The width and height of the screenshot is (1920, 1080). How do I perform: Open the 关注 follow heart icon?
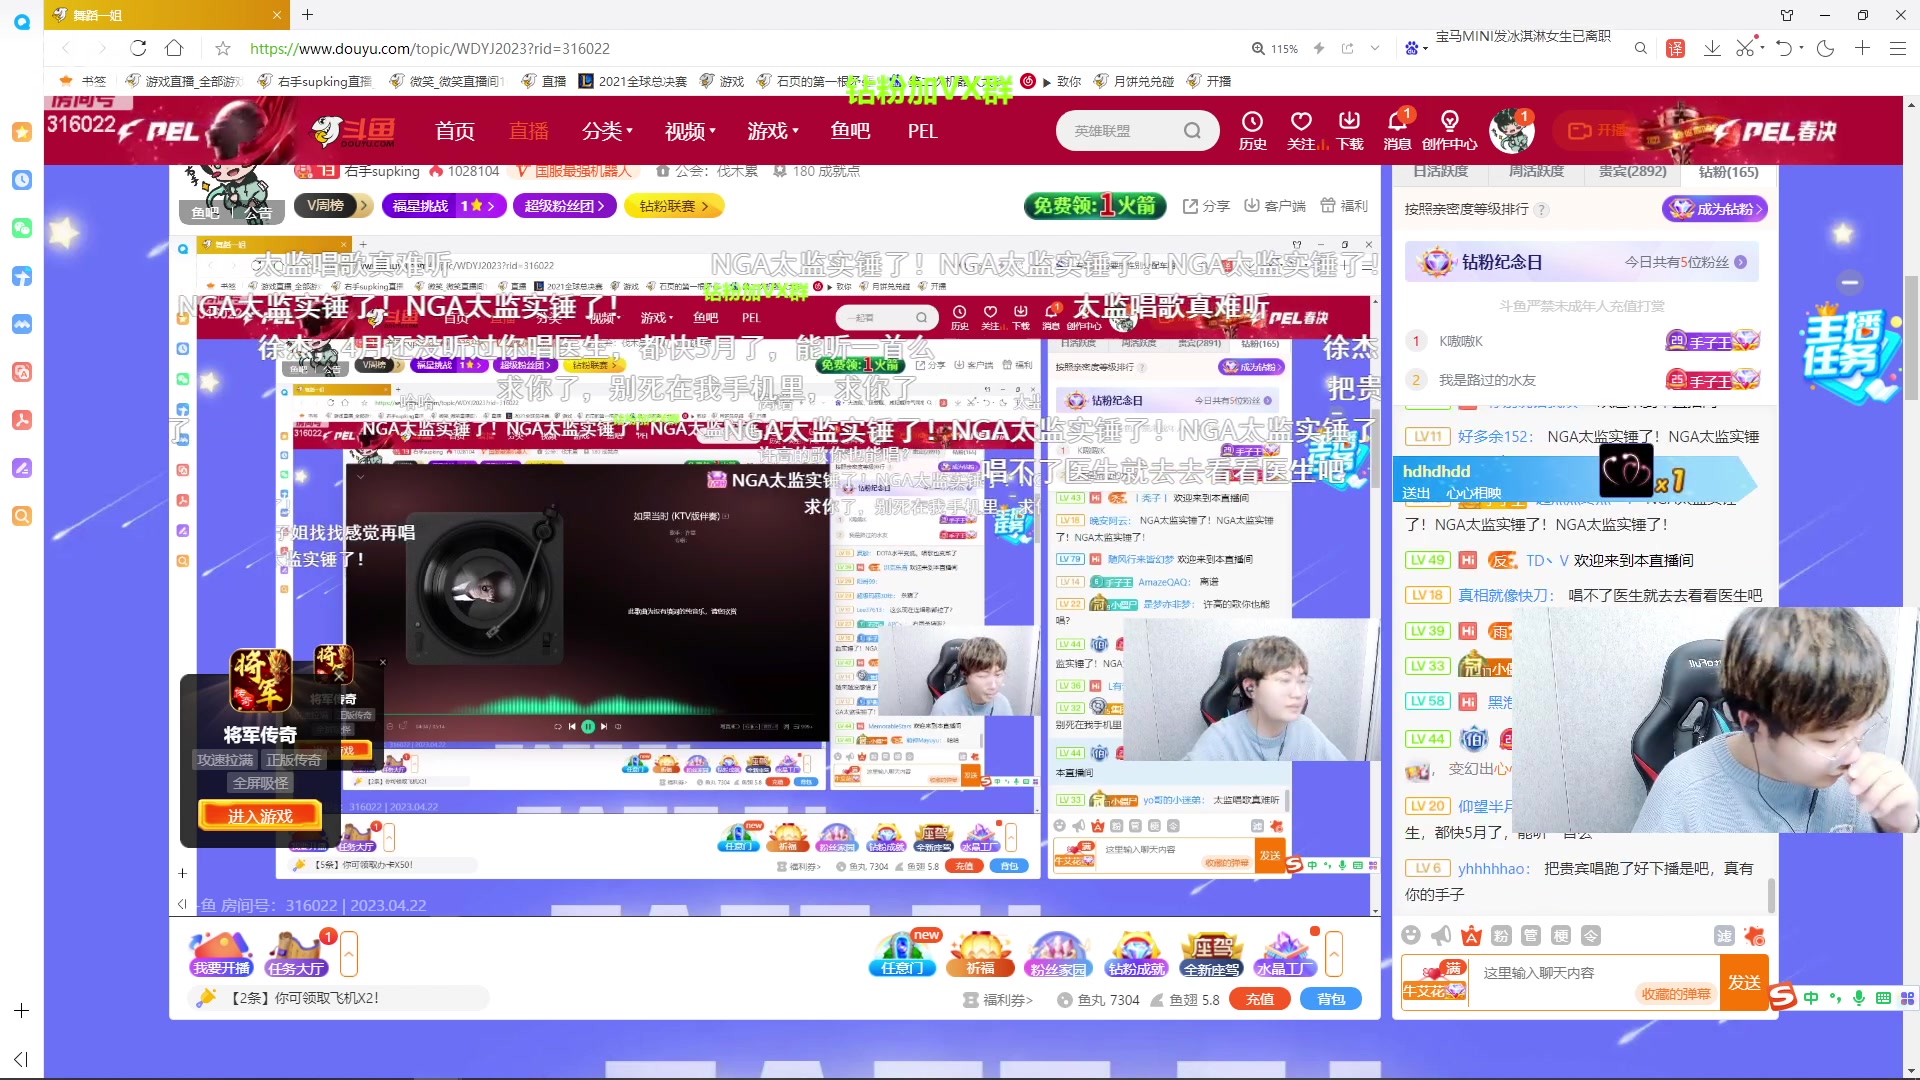pyautogui.click(x=1301, y=131)
